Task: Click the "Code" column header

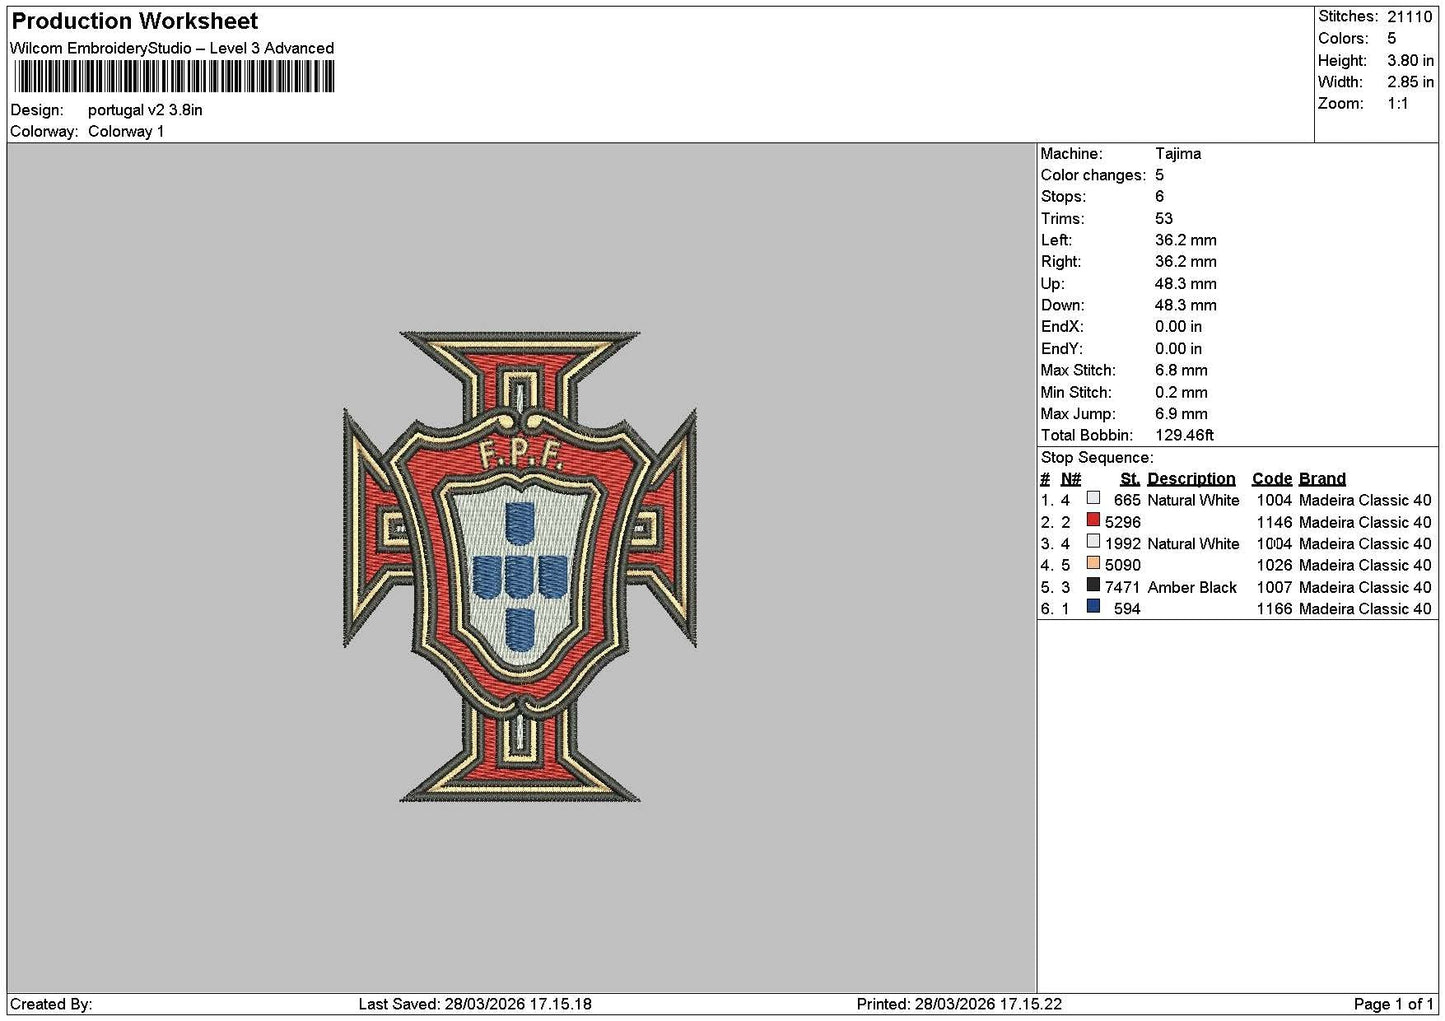Action: 1272,479
